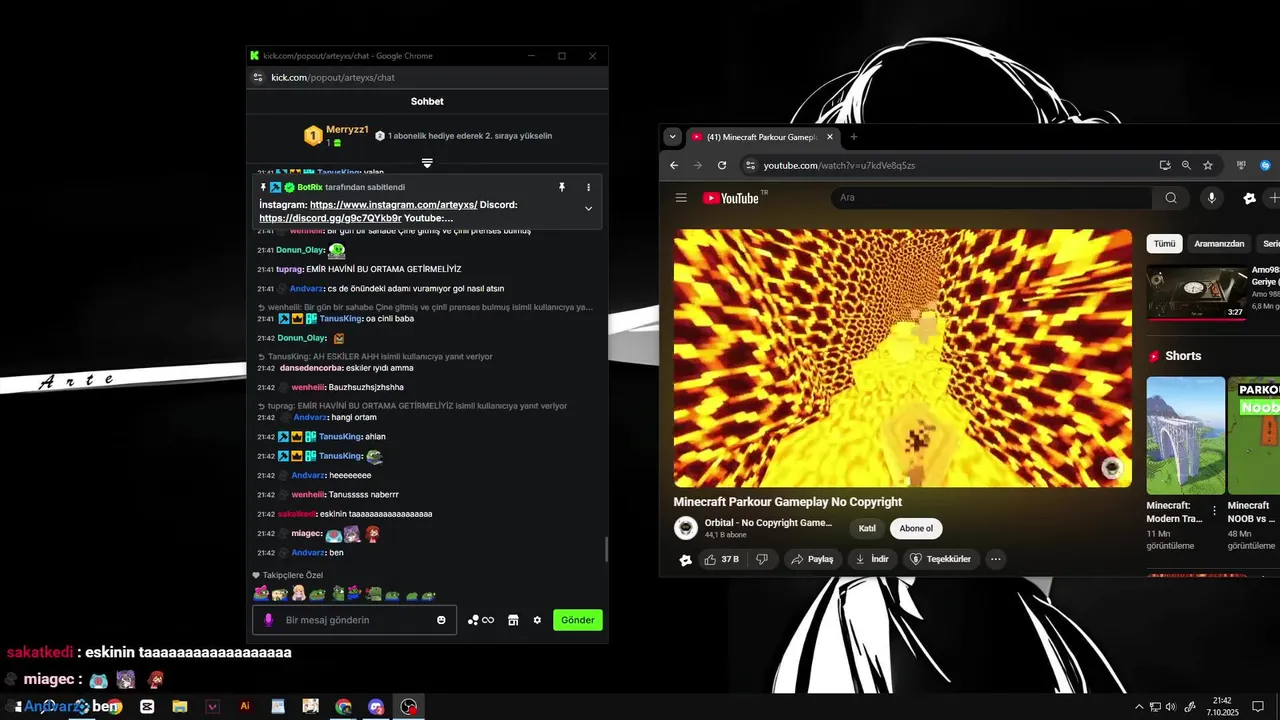Viewport: 1280px width, 720px height.
Task: Select the Tümü filter chip
Action: point(1165,244)
